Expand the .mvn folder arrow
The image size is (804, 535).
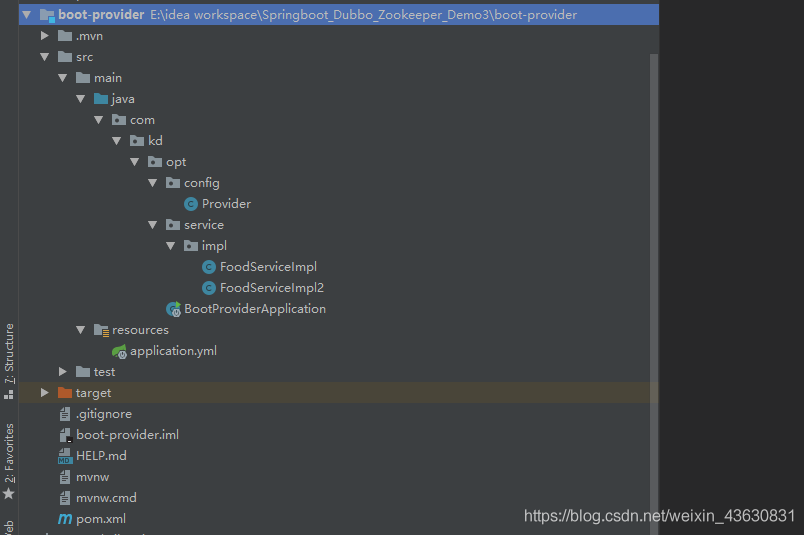point(45,36)
